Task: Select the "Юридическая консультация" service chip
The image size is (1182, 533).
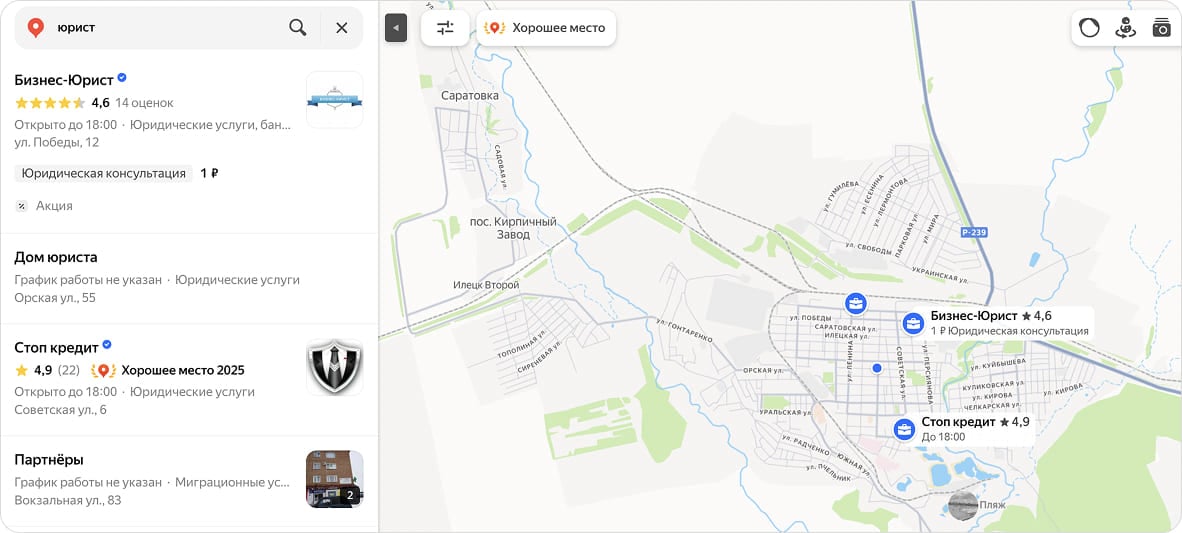Action: (104, 173)
